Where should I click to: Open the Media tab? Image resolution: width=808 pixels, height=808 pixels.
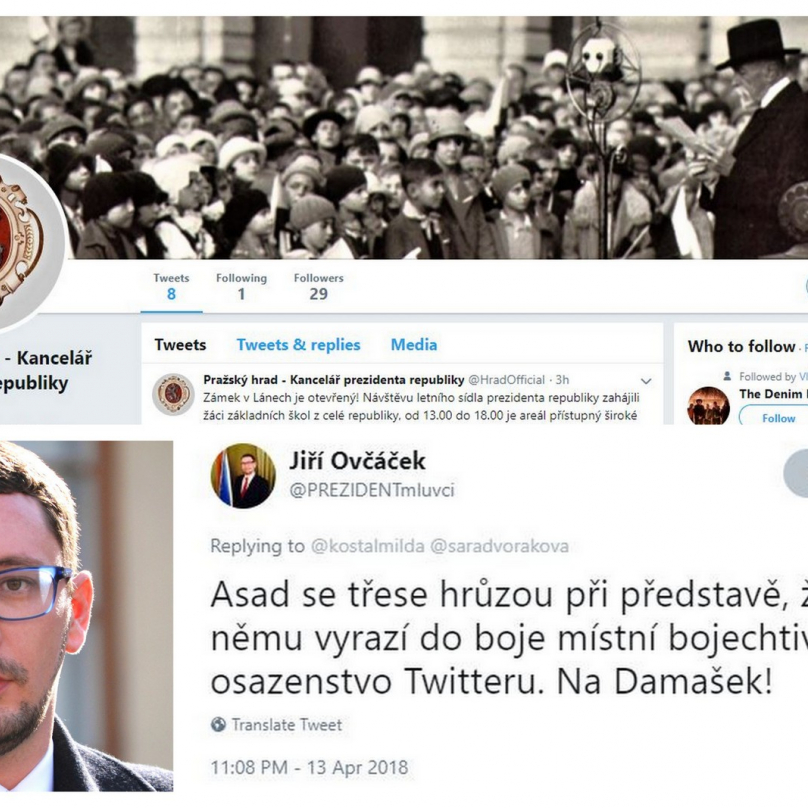coord(414,345)
